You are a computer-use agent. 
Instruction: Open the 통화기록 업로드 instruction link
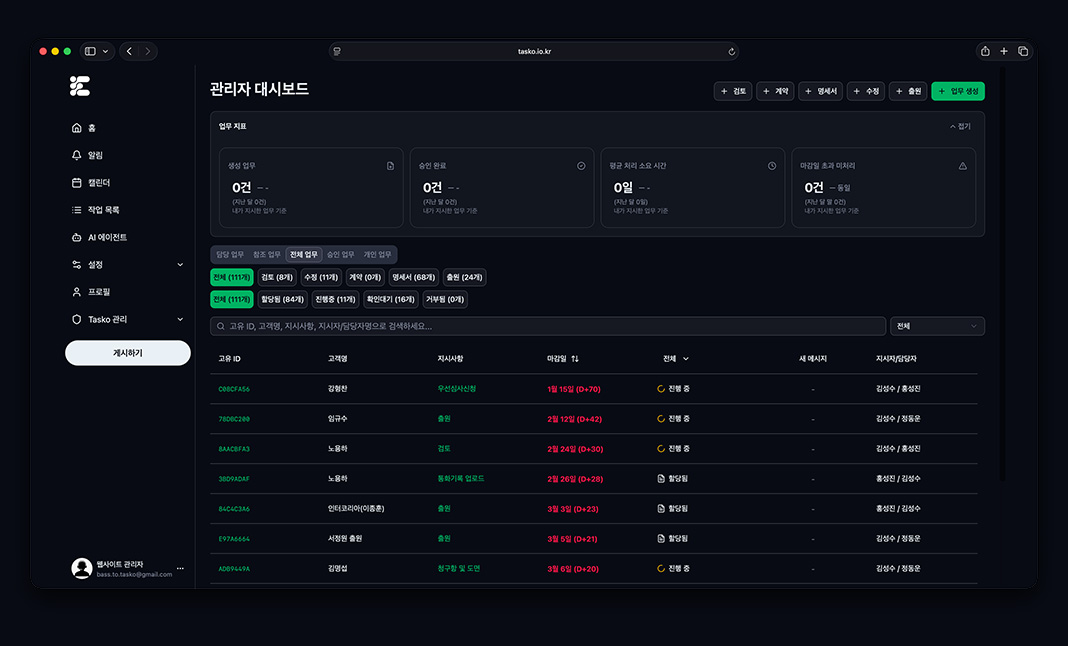[461, 479]
